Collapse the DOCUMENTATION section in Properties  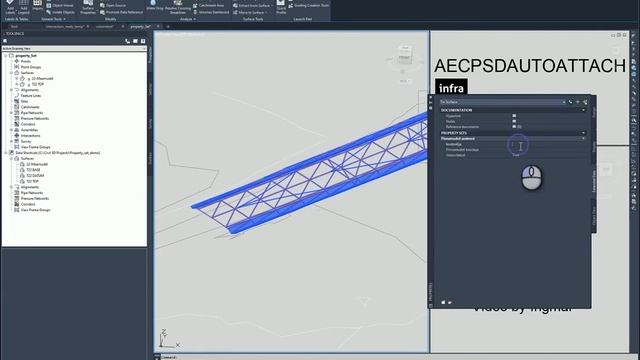click(583, 110)
